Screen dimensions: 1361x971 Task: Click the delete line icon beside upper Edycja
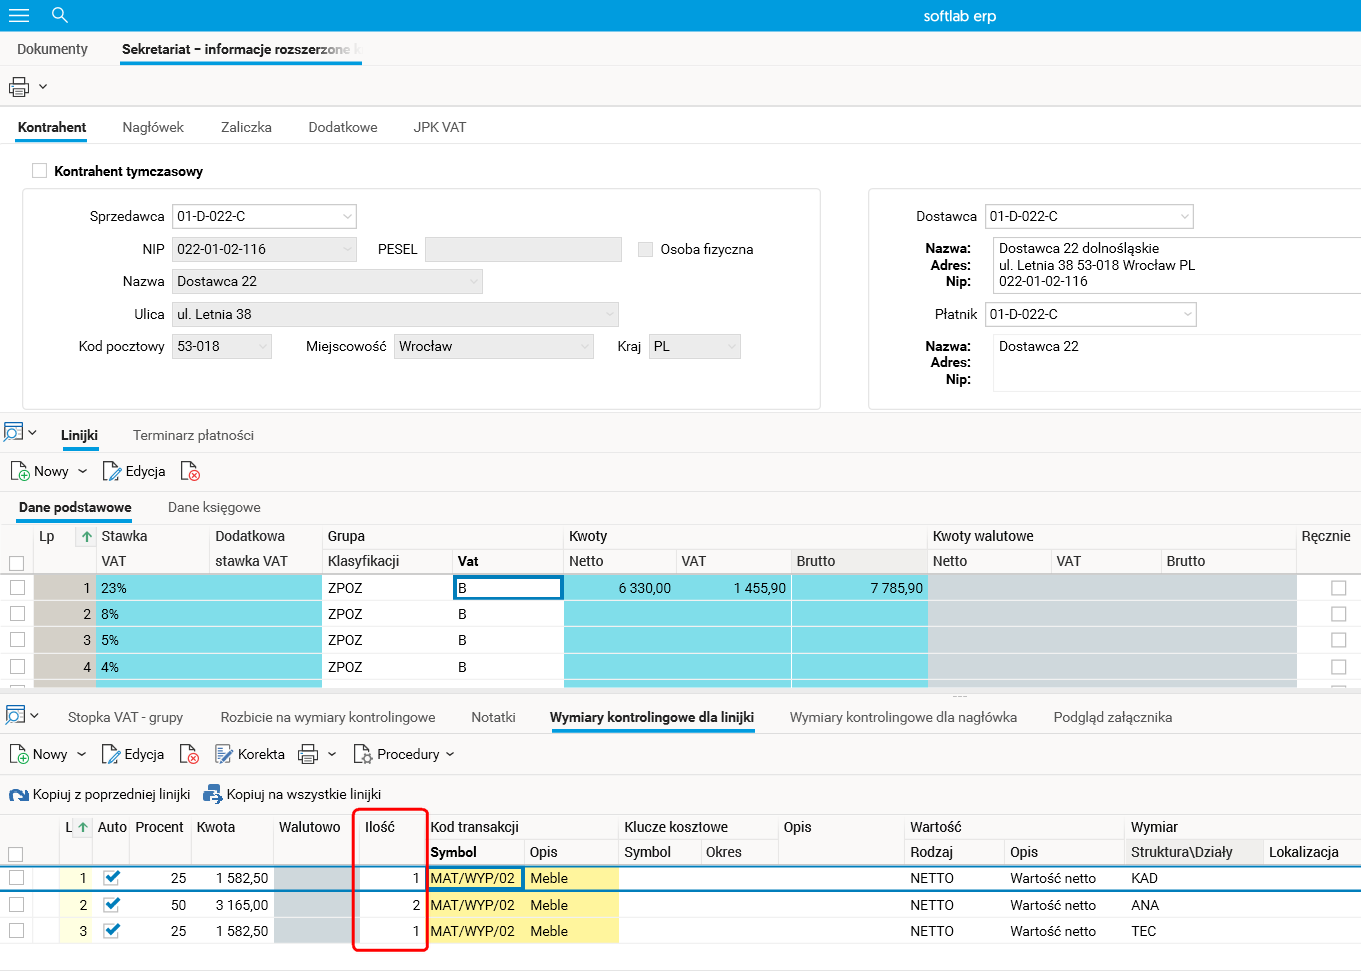pyautogui.click(x=190, y=472)
